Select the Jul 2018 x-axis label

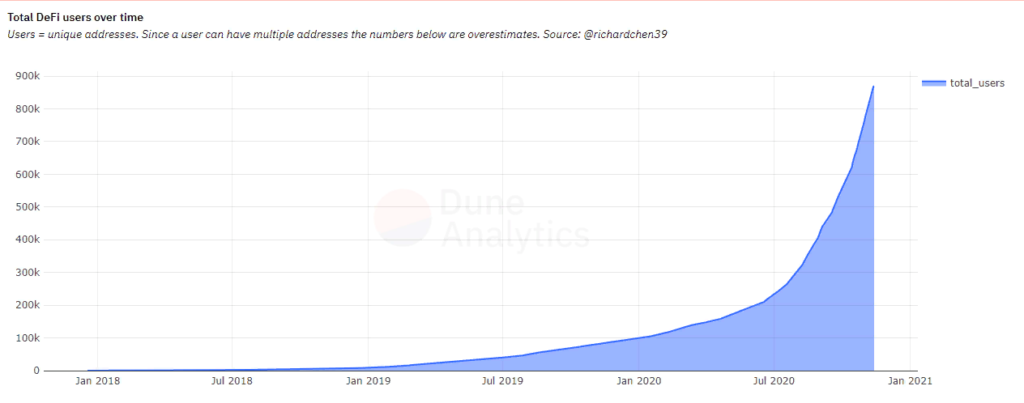tap(232, 381)
